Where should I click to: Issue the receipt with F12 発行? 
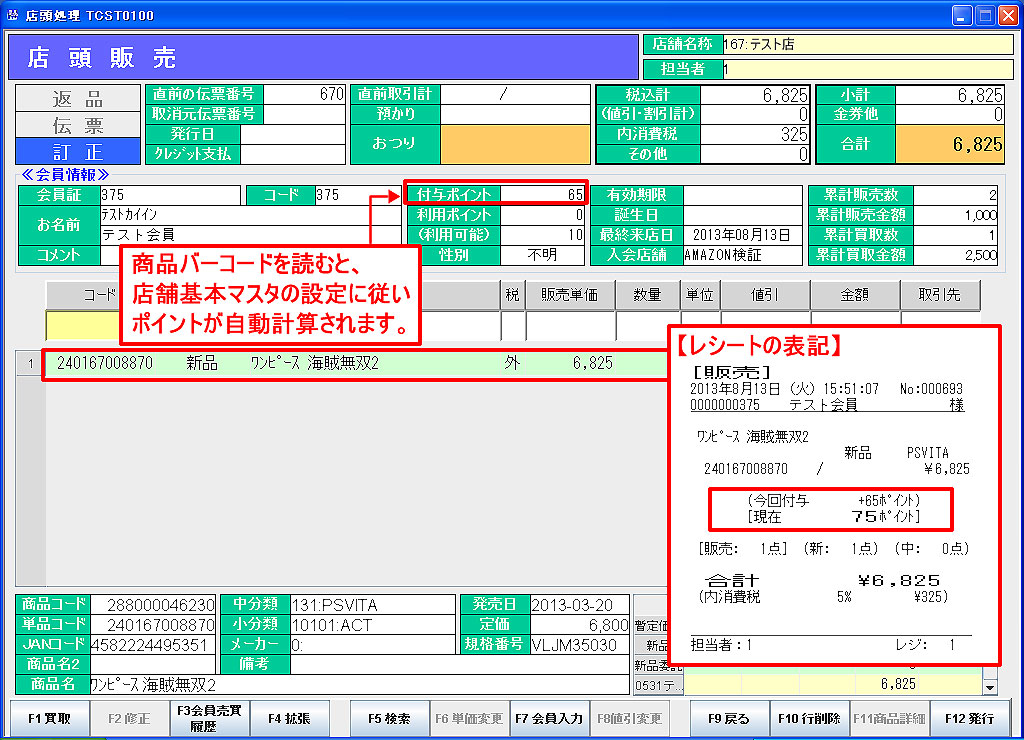(969, 718)
